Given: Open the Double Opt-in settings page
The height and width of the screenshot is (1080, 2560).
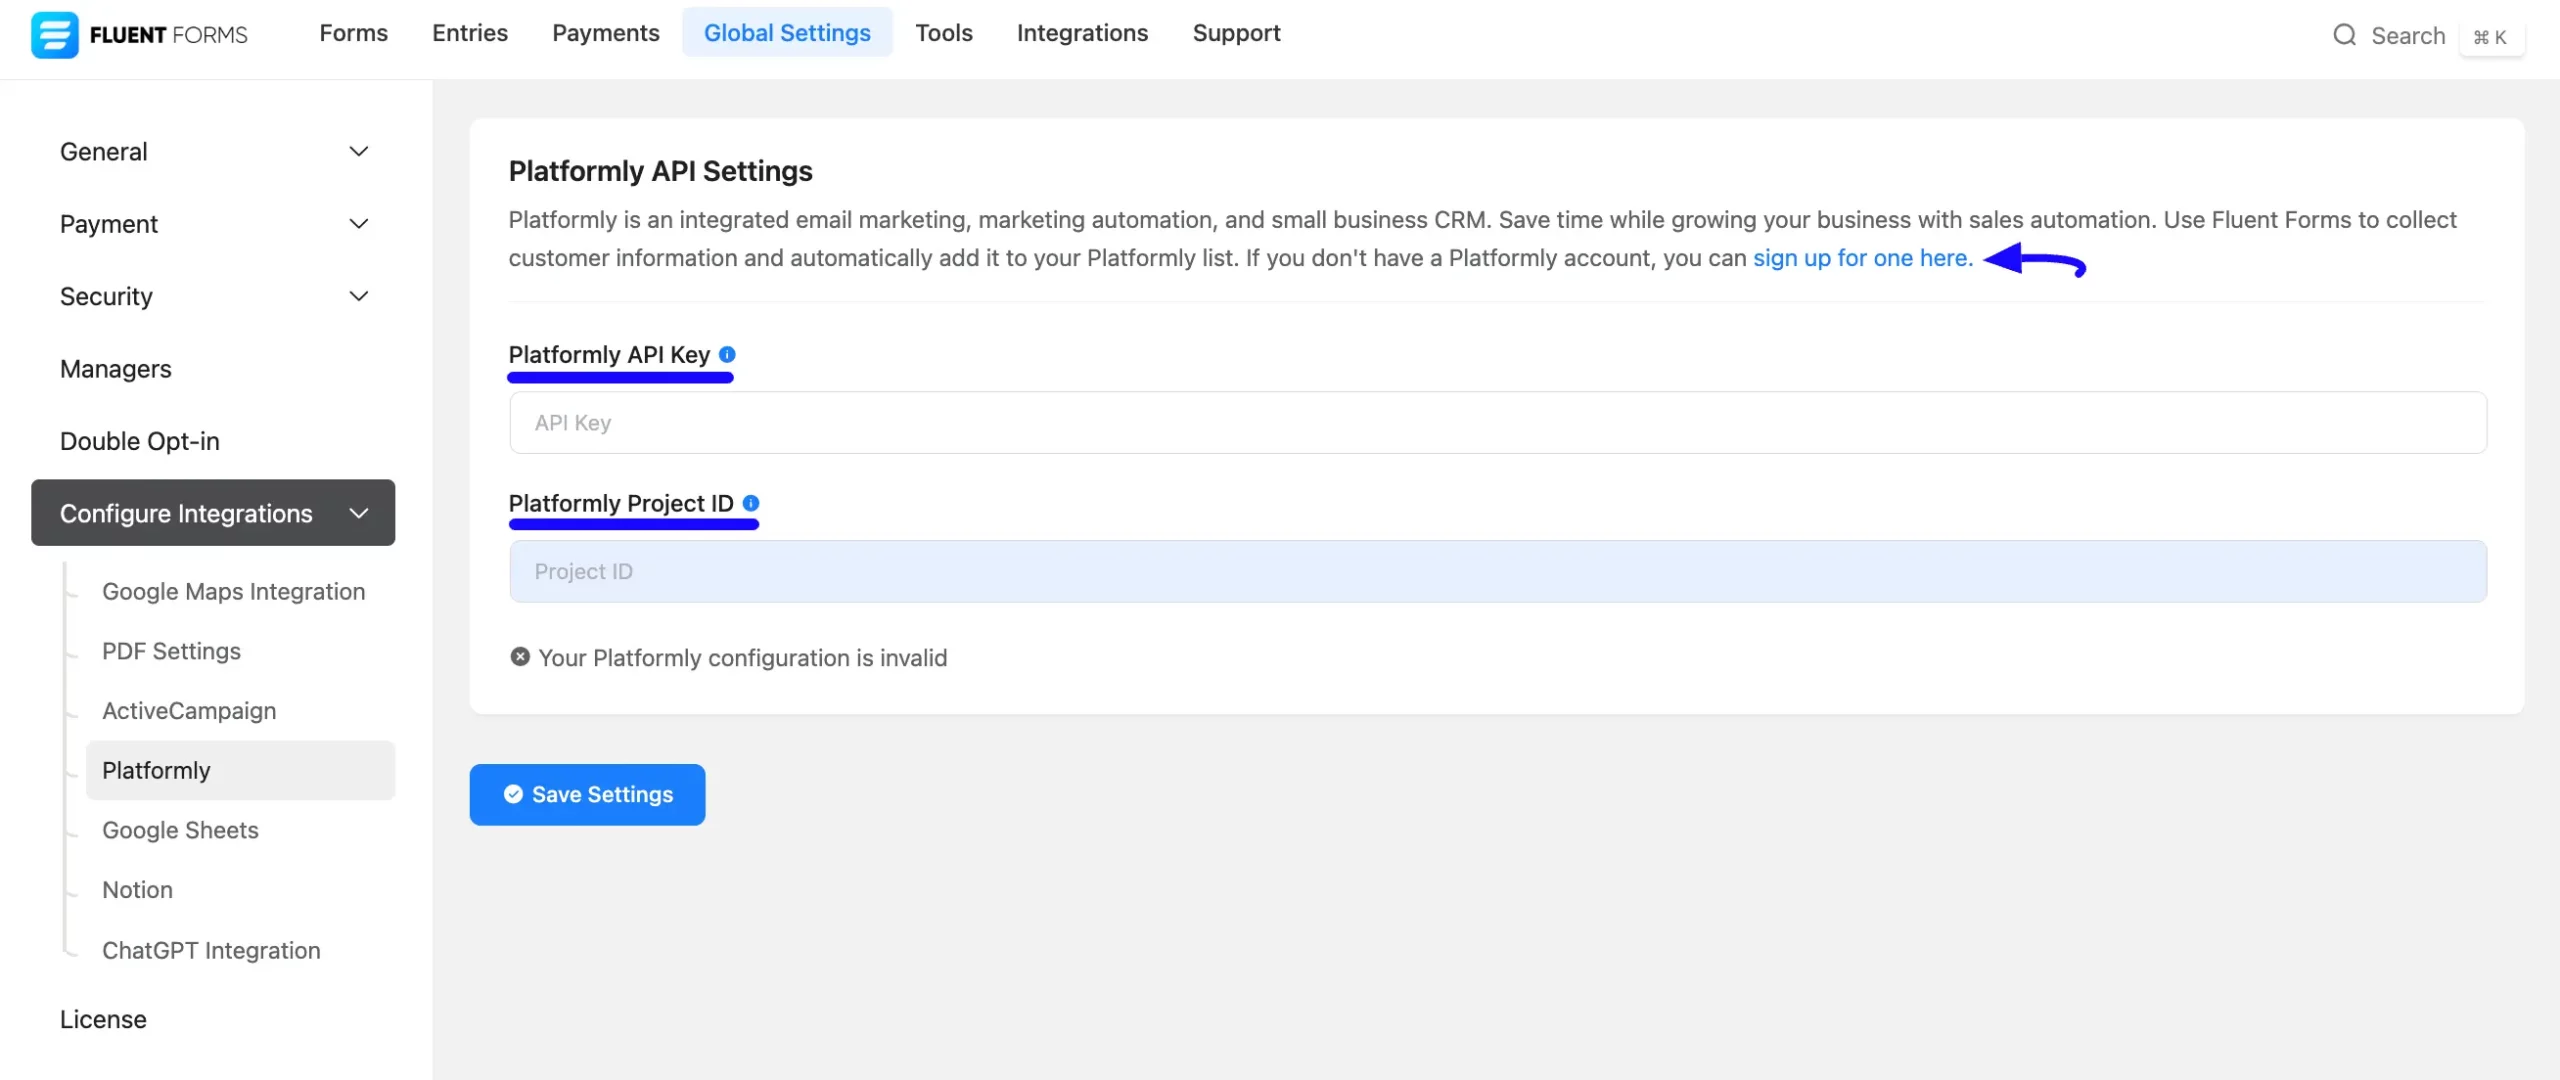Looking at the screenshot, I should [x=140, y=441].
